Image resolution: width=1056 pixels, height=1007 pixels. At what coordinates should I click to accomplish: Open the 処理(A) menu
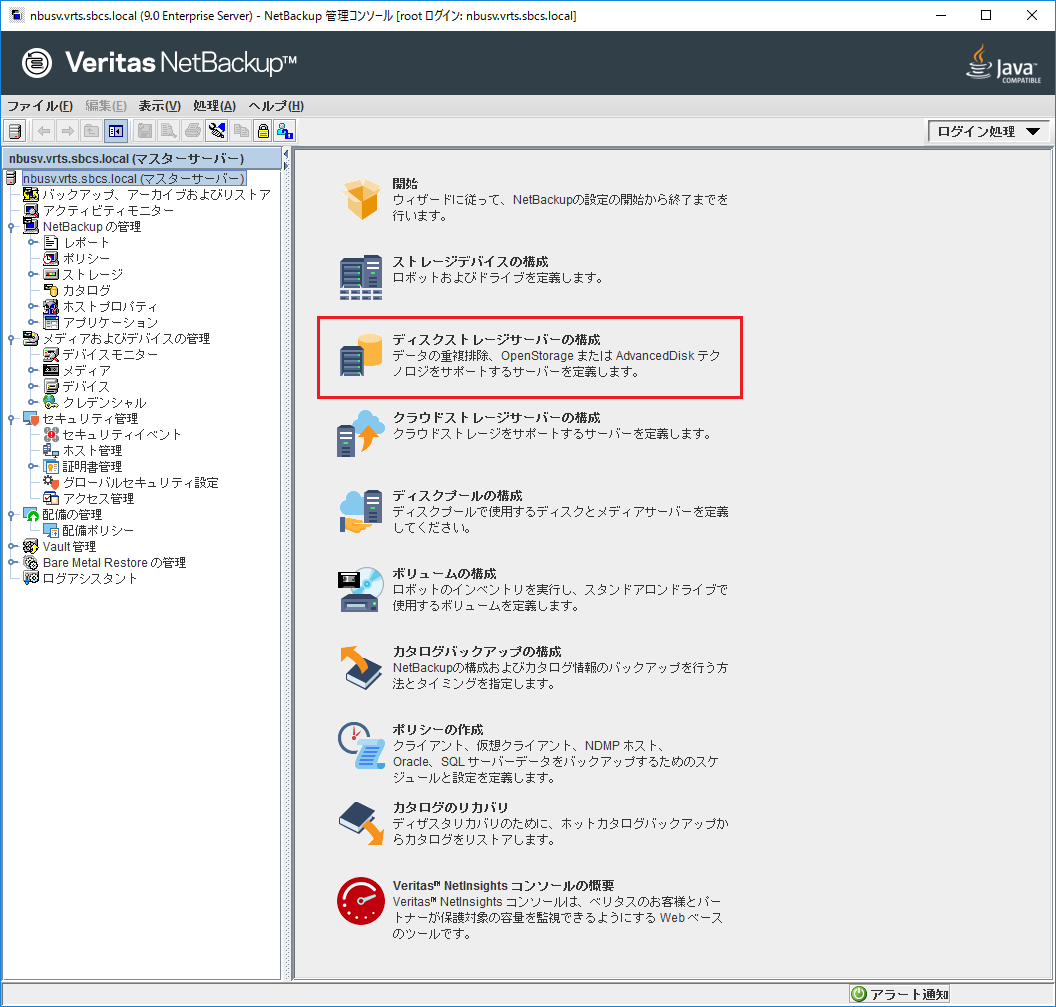(x=214, y=106)
